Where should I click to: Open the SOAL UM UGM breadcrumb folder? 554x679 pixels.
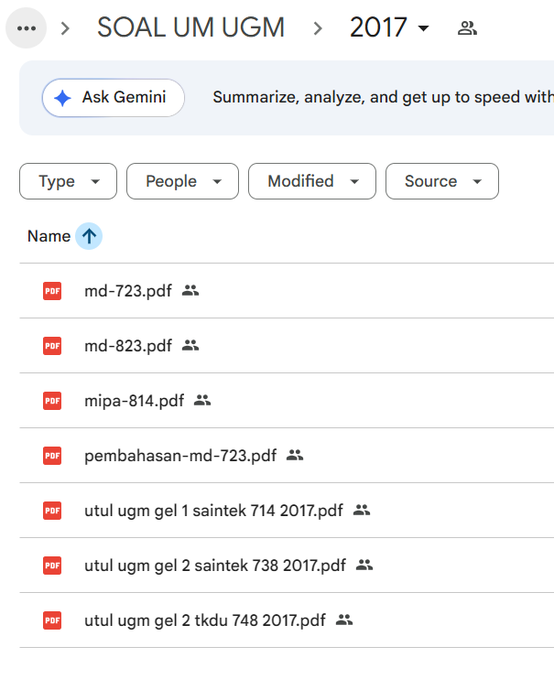[191, 27]
